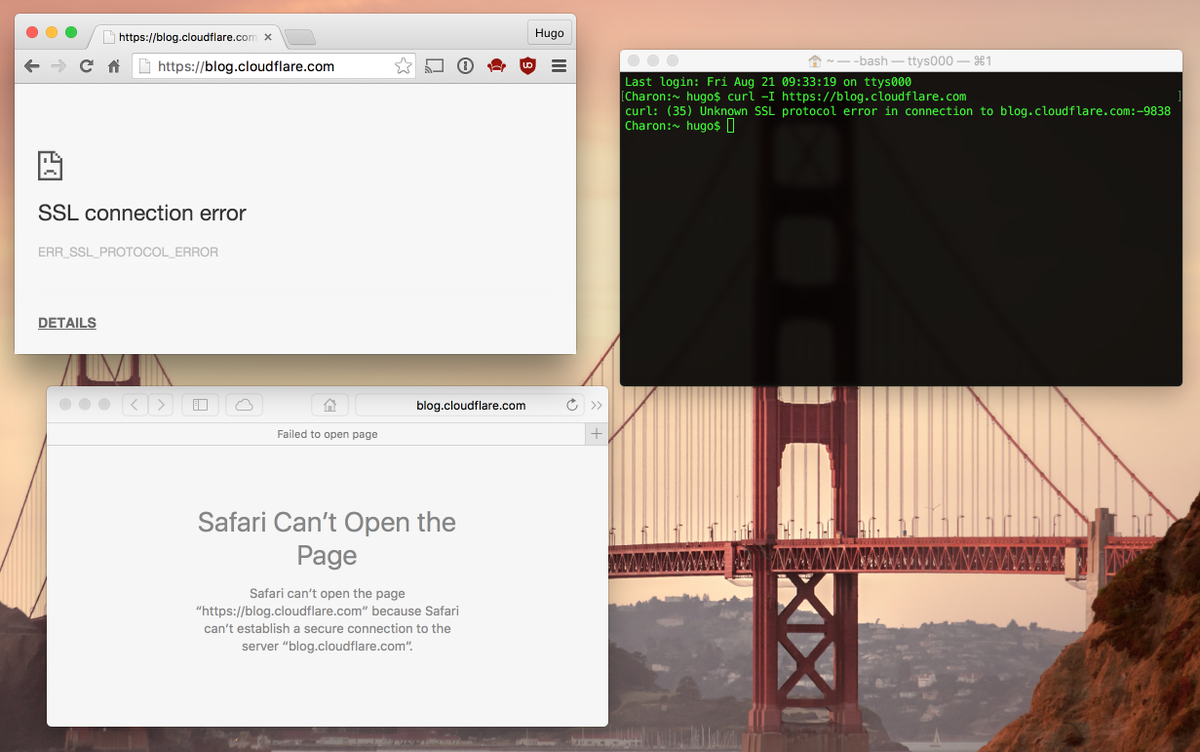
Task: Click the curl command line in Terminal
Action: pyautogui.click(x=795, y=96)
